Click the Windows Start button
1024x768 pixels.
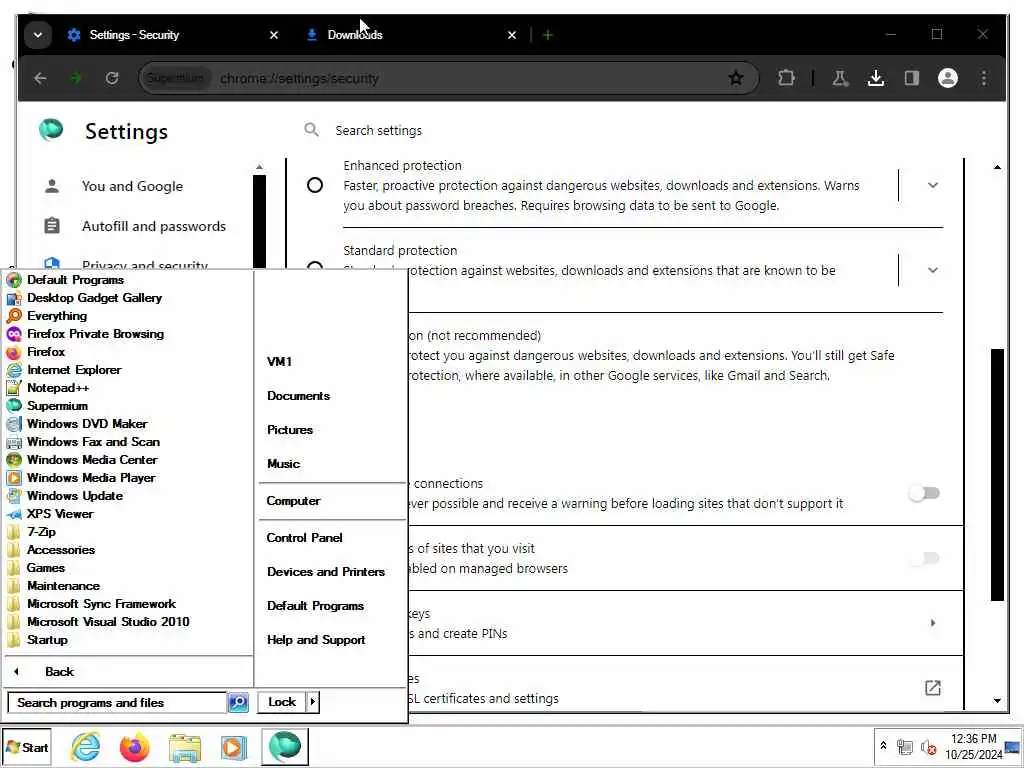27,747
